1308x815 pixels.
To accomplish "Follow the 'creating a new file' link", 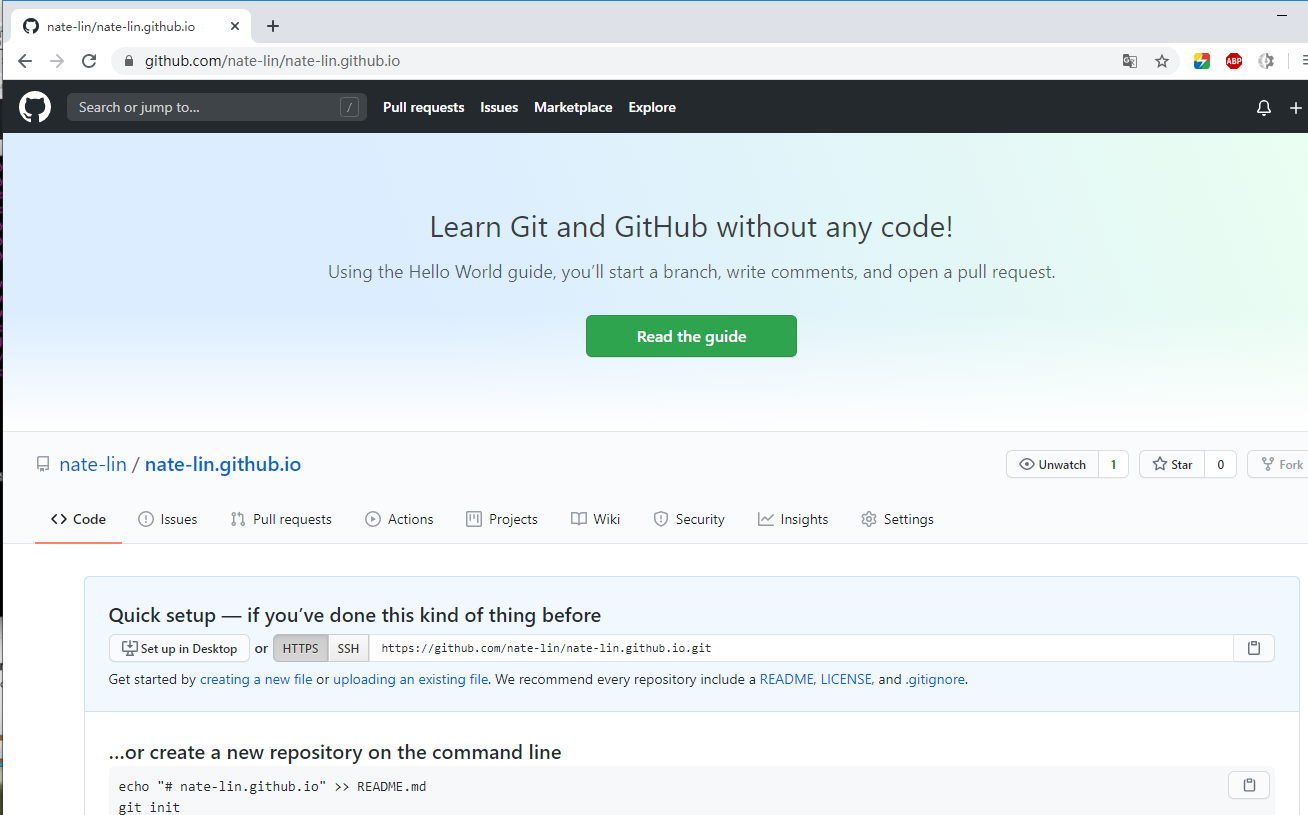I will [x=256, y=679].
